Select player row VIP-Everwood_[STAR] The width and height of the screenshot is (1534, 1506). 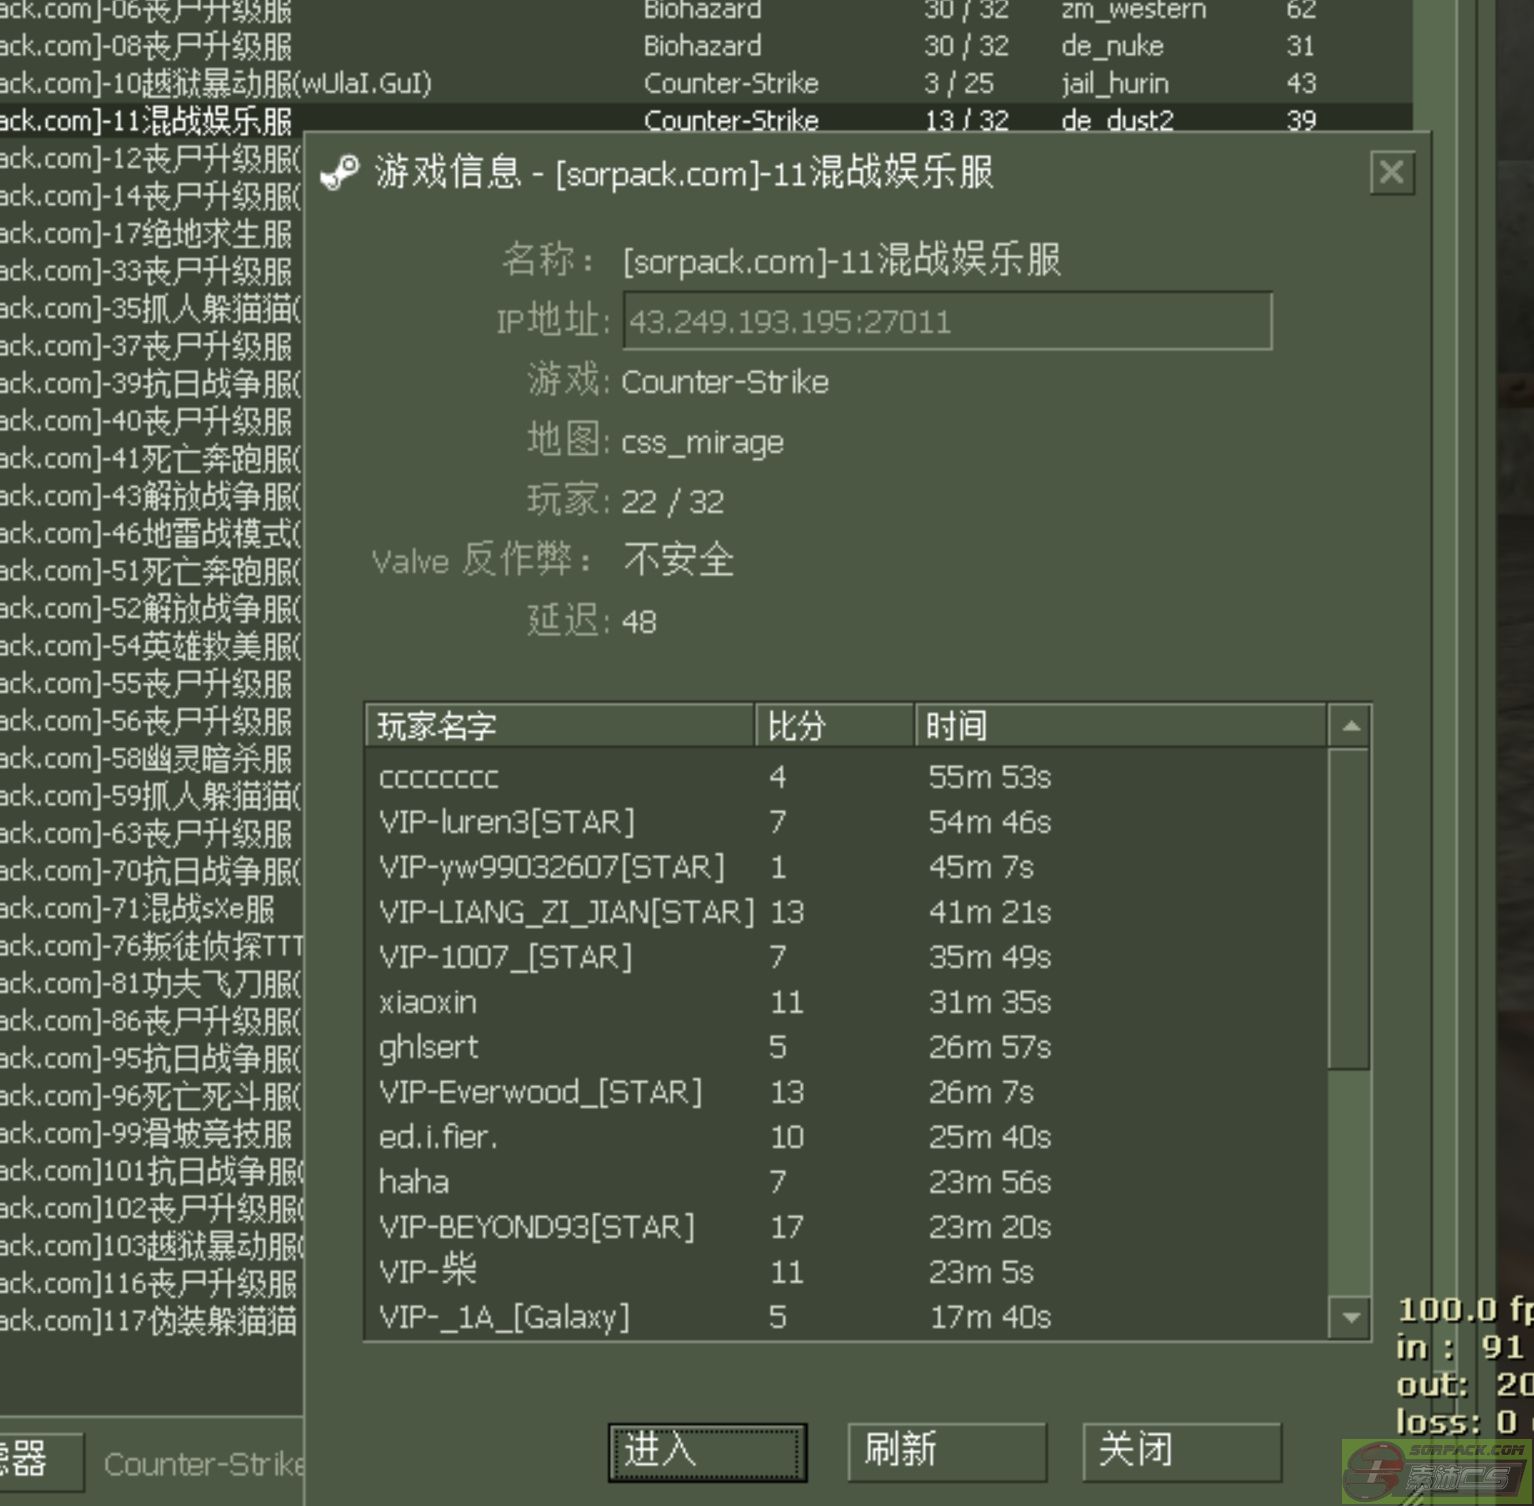pos(847,1092)
